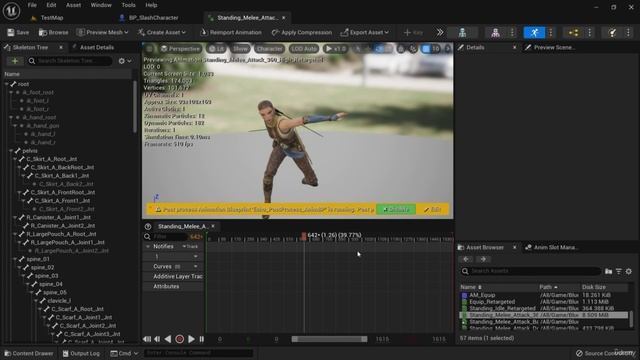The height and width of the screenshot is (360, 640).
Task: Go back in Asset Browser history
Action: point(466,259)
